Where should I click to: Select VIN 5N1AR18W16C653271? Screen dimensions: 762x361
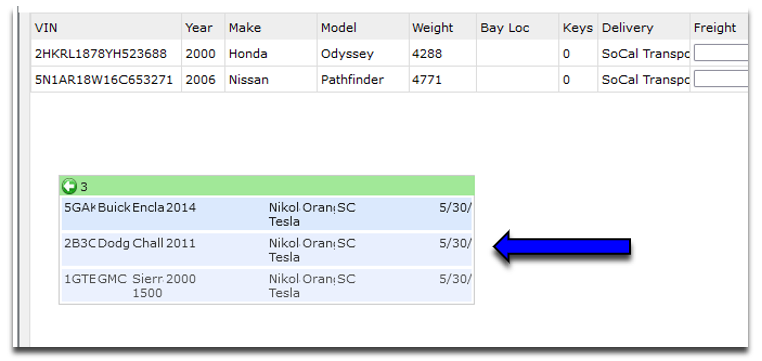coord(104,79)
